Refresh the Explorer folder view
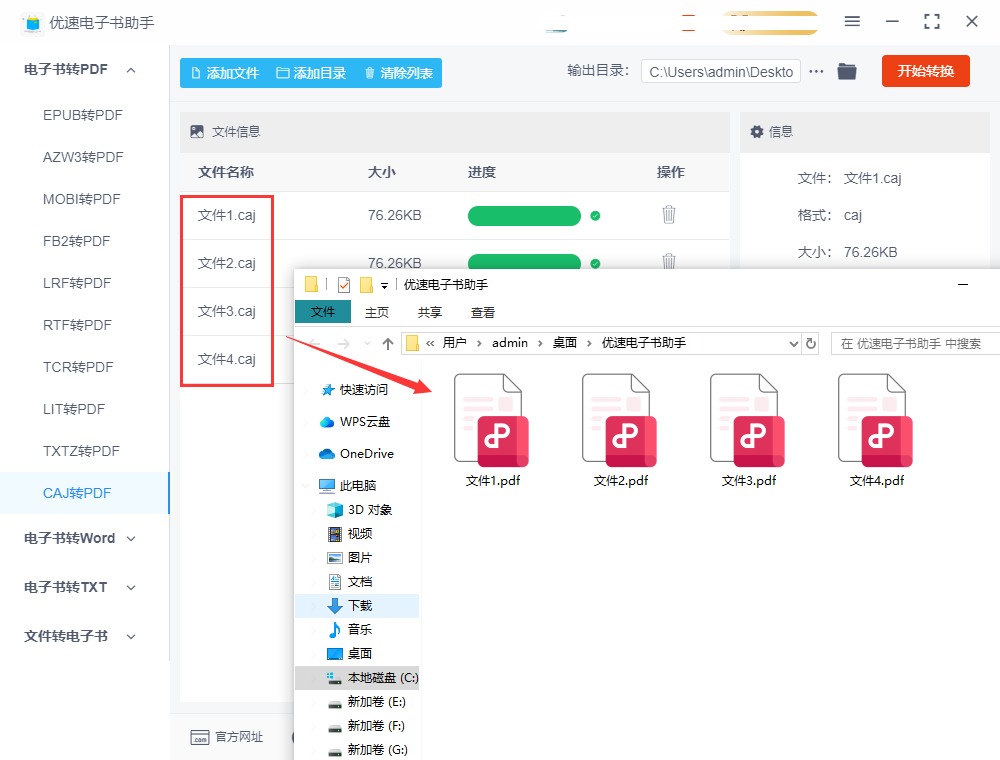The height and width of the screenshot is (760, 1000). click(811, 343)
